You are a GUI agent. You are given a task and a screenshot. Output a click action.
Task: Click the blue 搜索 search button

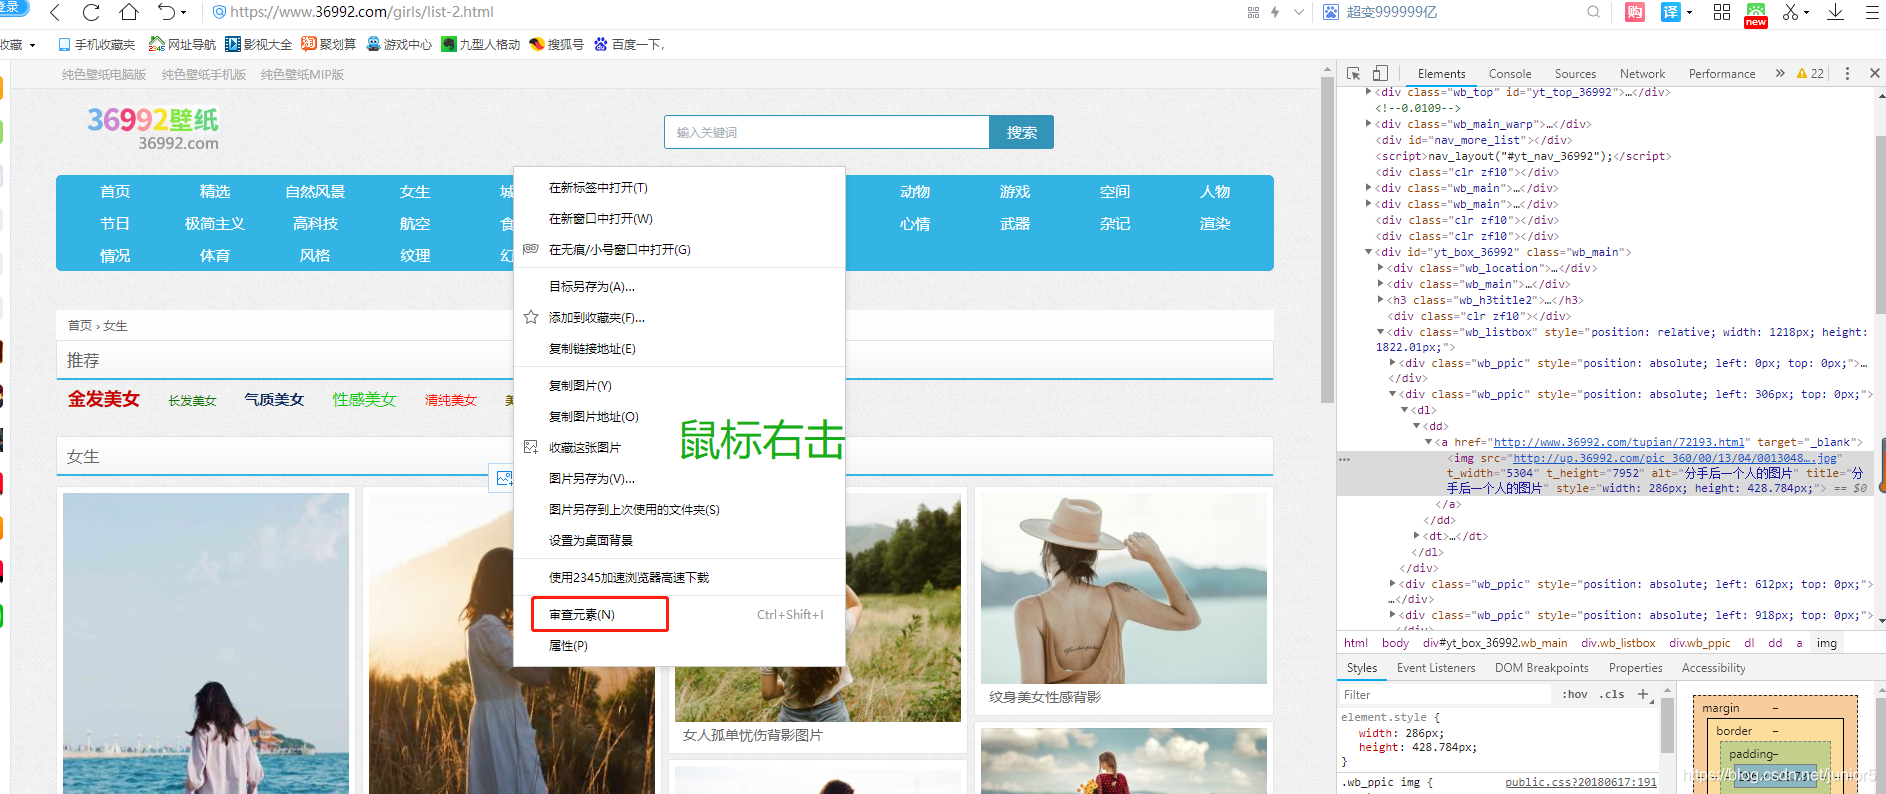click(1021, 132)
